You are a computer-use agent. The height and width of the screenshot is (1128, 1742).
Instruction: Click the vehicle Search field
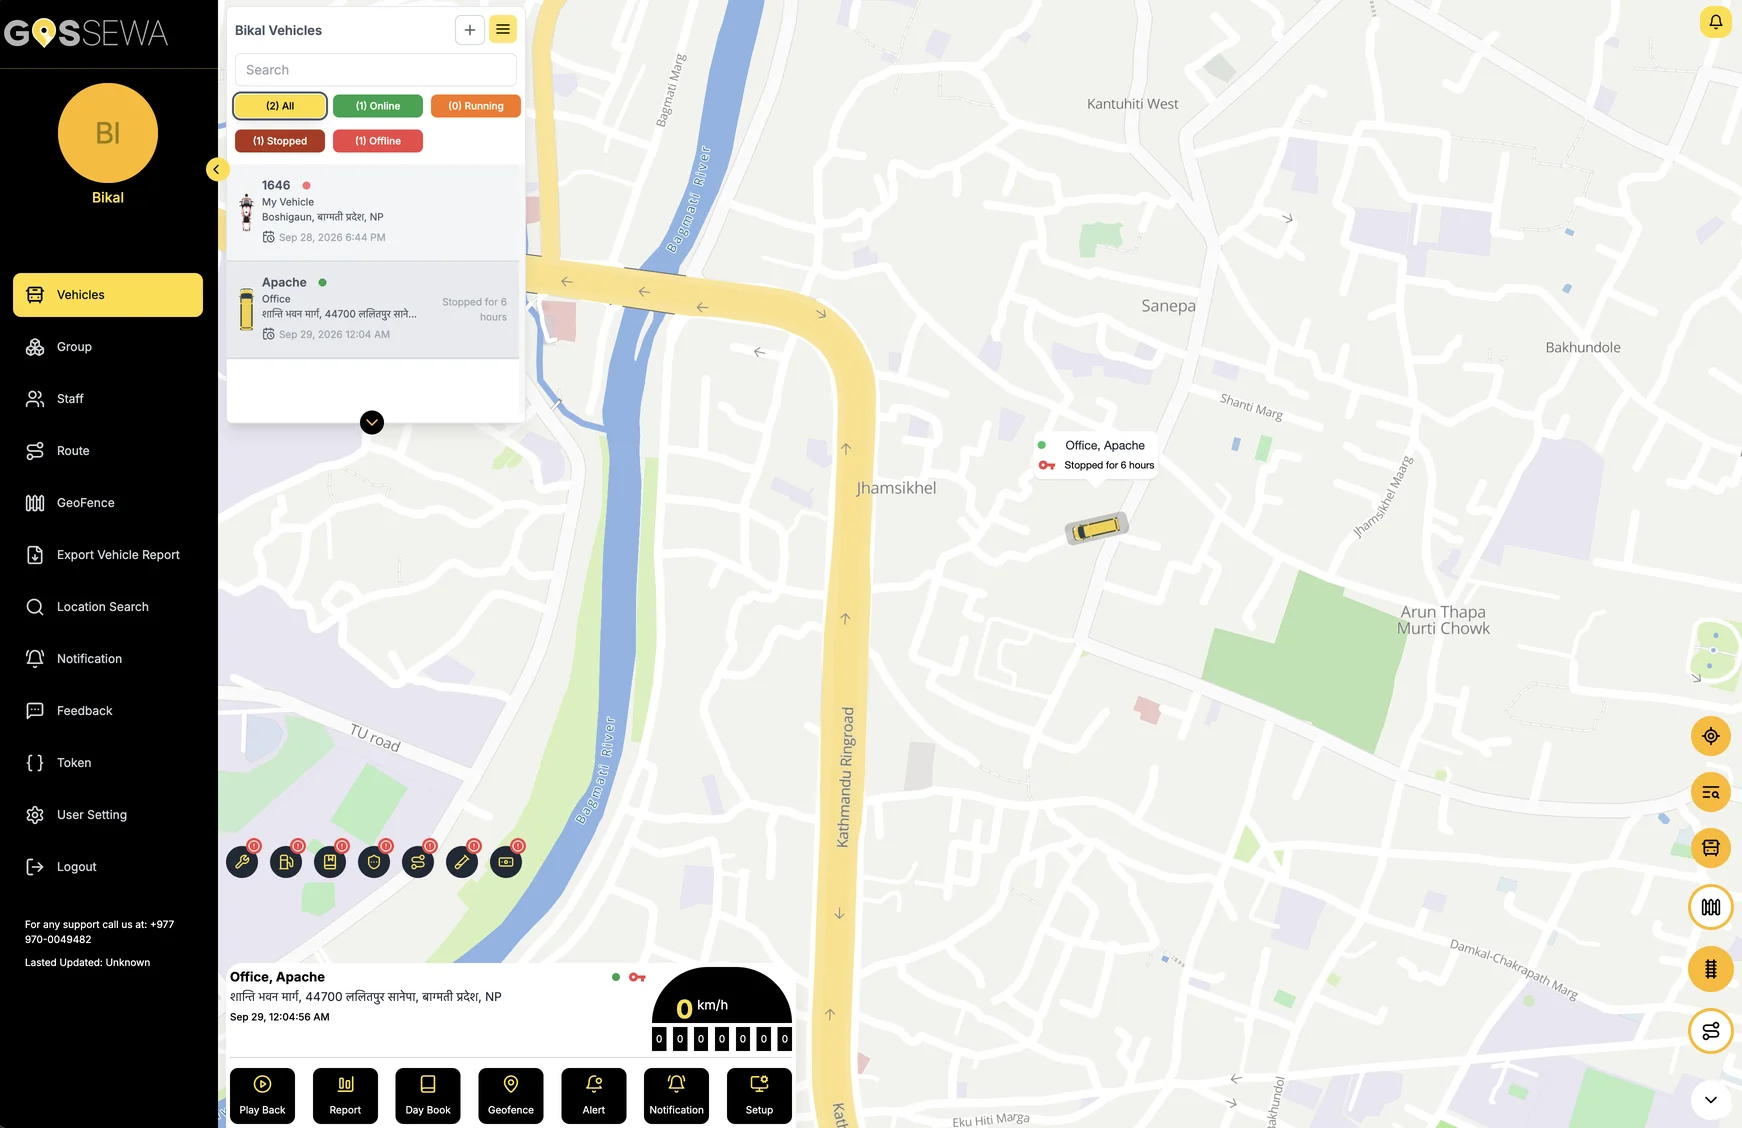pos(376,70)
